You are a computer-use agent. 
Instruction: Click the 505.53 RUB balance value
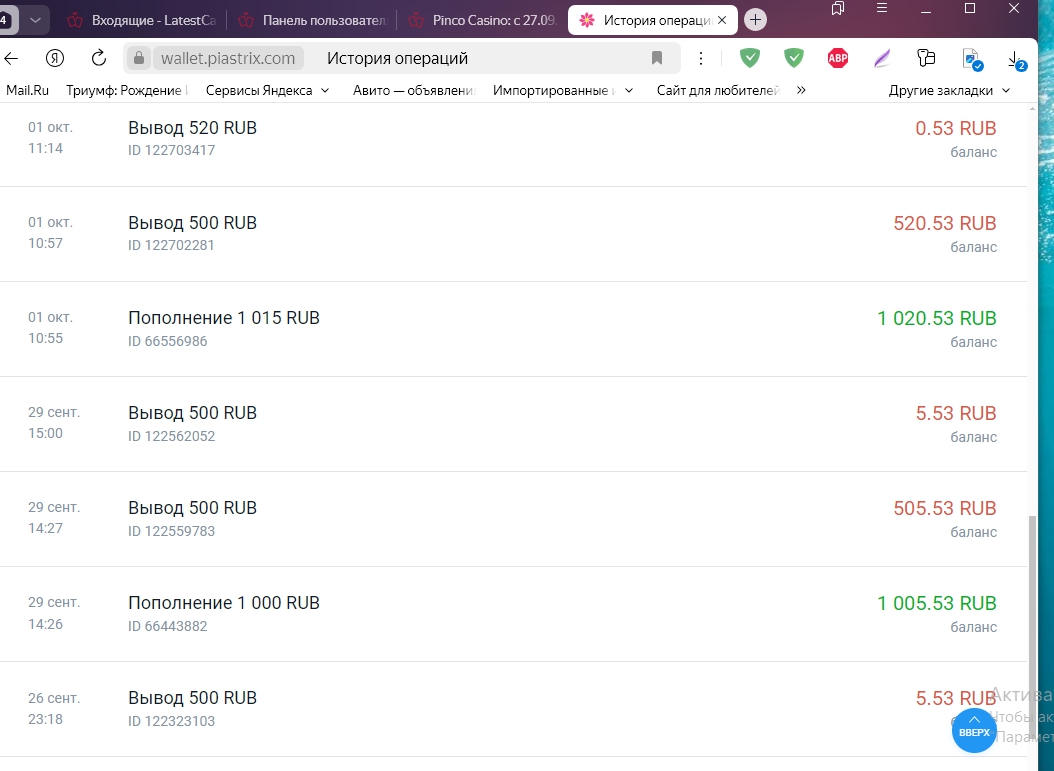[944, 508]
